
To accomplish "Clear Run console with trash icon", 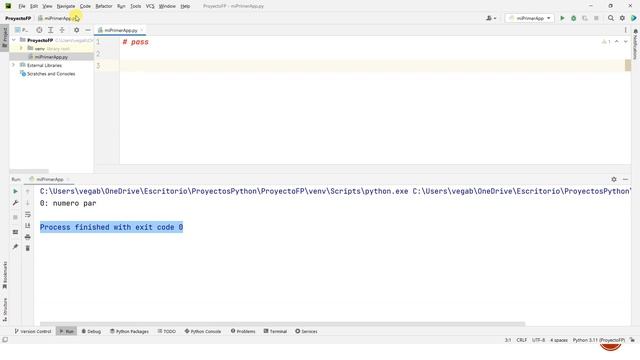I will pyautogui.click(x=28, y=248).
